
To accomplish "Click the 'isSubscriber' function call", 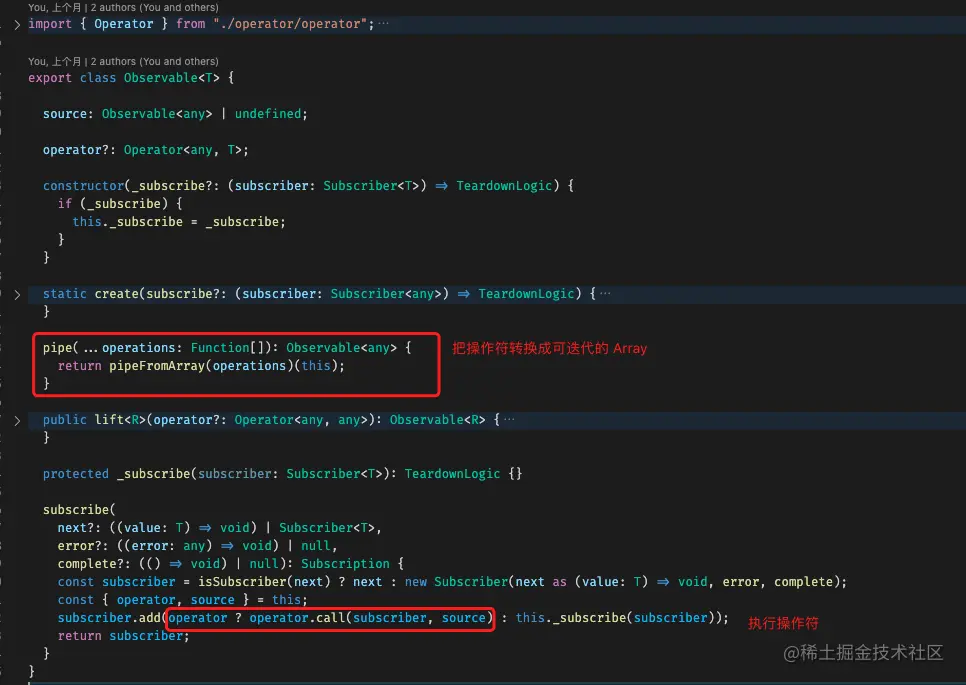I will pos(242,582).
